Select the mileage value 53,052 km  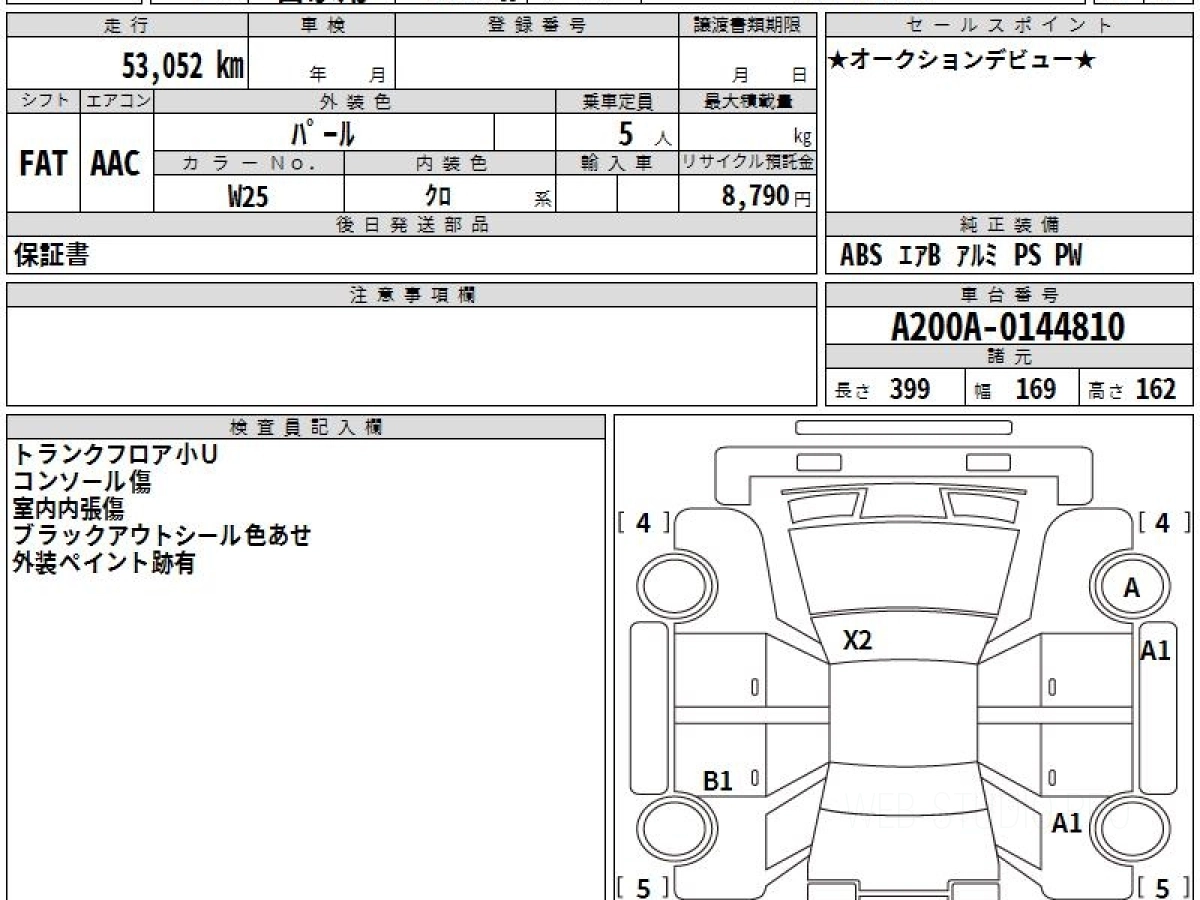(183, 66)
